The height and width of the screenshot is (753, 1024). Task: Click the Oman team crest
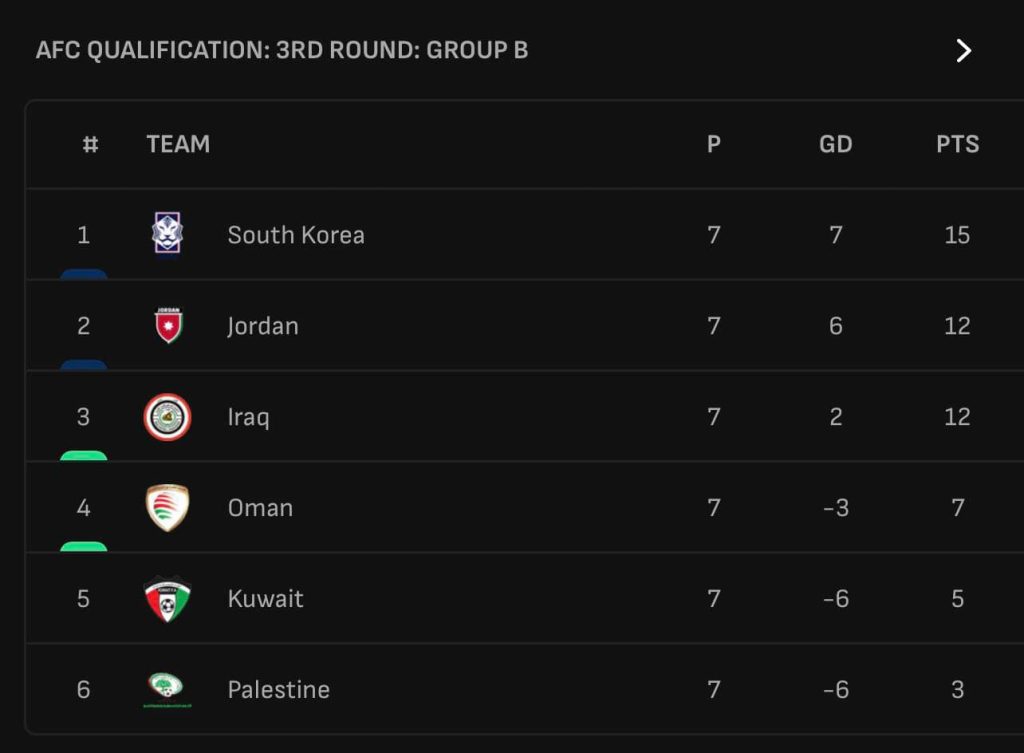pos(167,508)
